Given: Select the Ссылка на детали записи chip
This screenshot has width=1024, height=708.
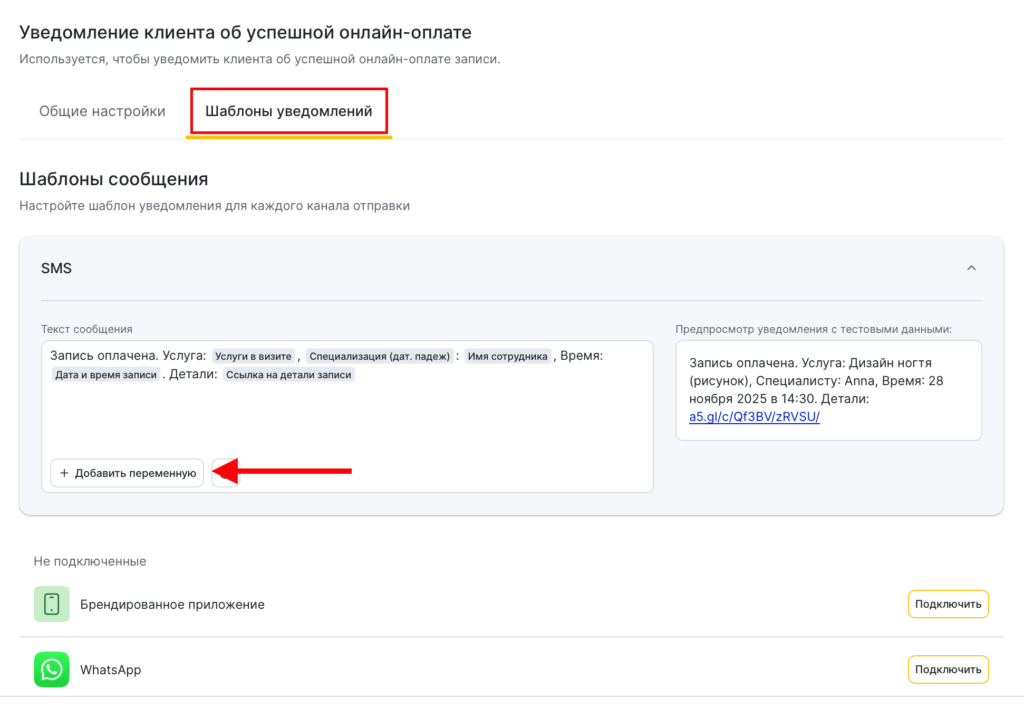Looking at the screenshot, I should (288, 375).
